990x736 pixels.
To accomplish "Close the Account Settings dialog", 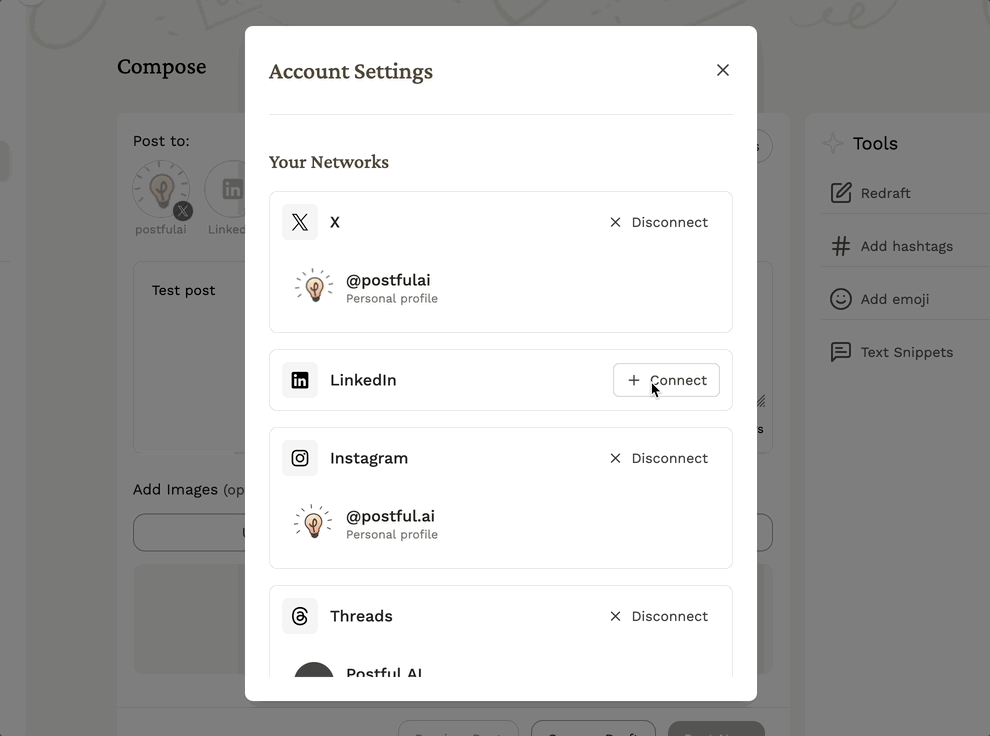I will (x=723, y=70).
